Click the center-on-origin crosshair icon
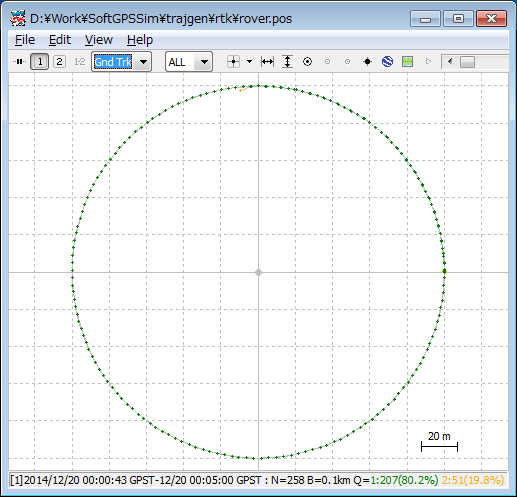Screen dimensions: 517x497 coord(233,62)
